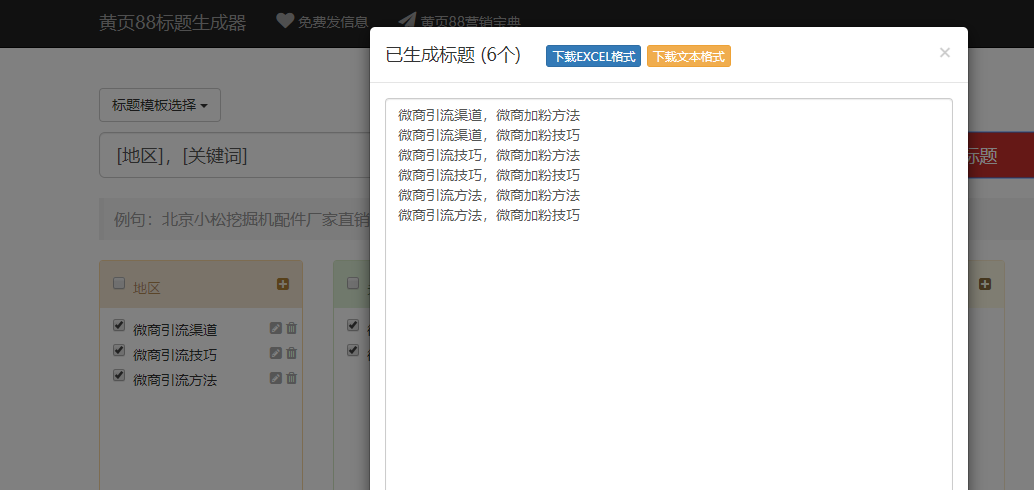Uncheck the 微商引流技巧 checkbox

coord(119,350)
